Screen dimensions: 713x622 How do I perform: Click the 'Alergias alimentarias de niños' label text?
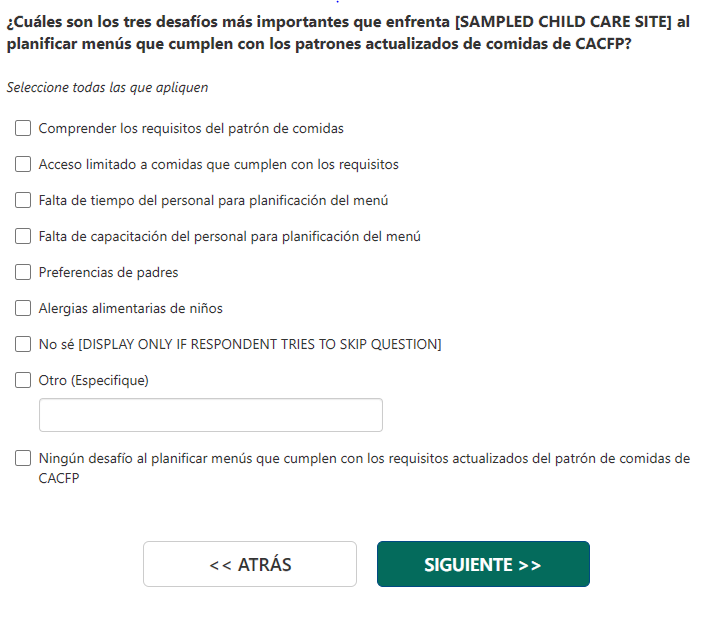(x=130, y=308)
